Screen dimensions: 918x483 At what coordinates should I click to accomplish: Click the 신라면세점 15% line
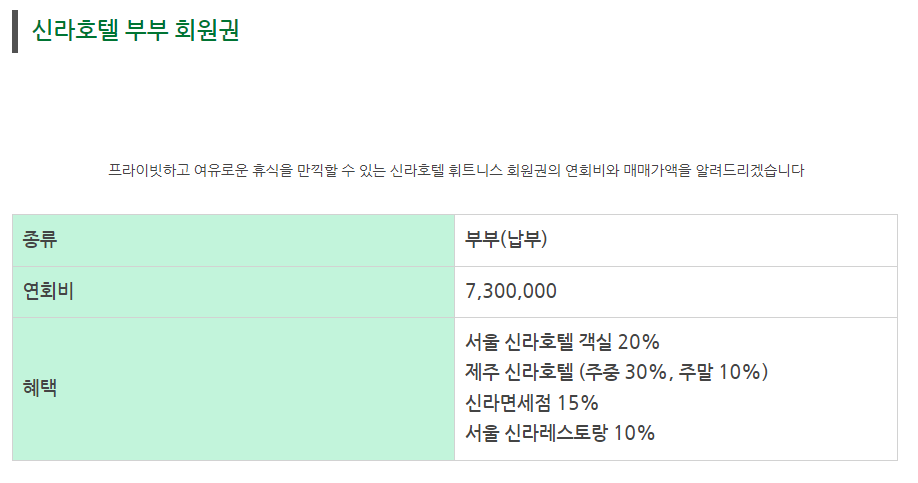click(x=532, y=403)
